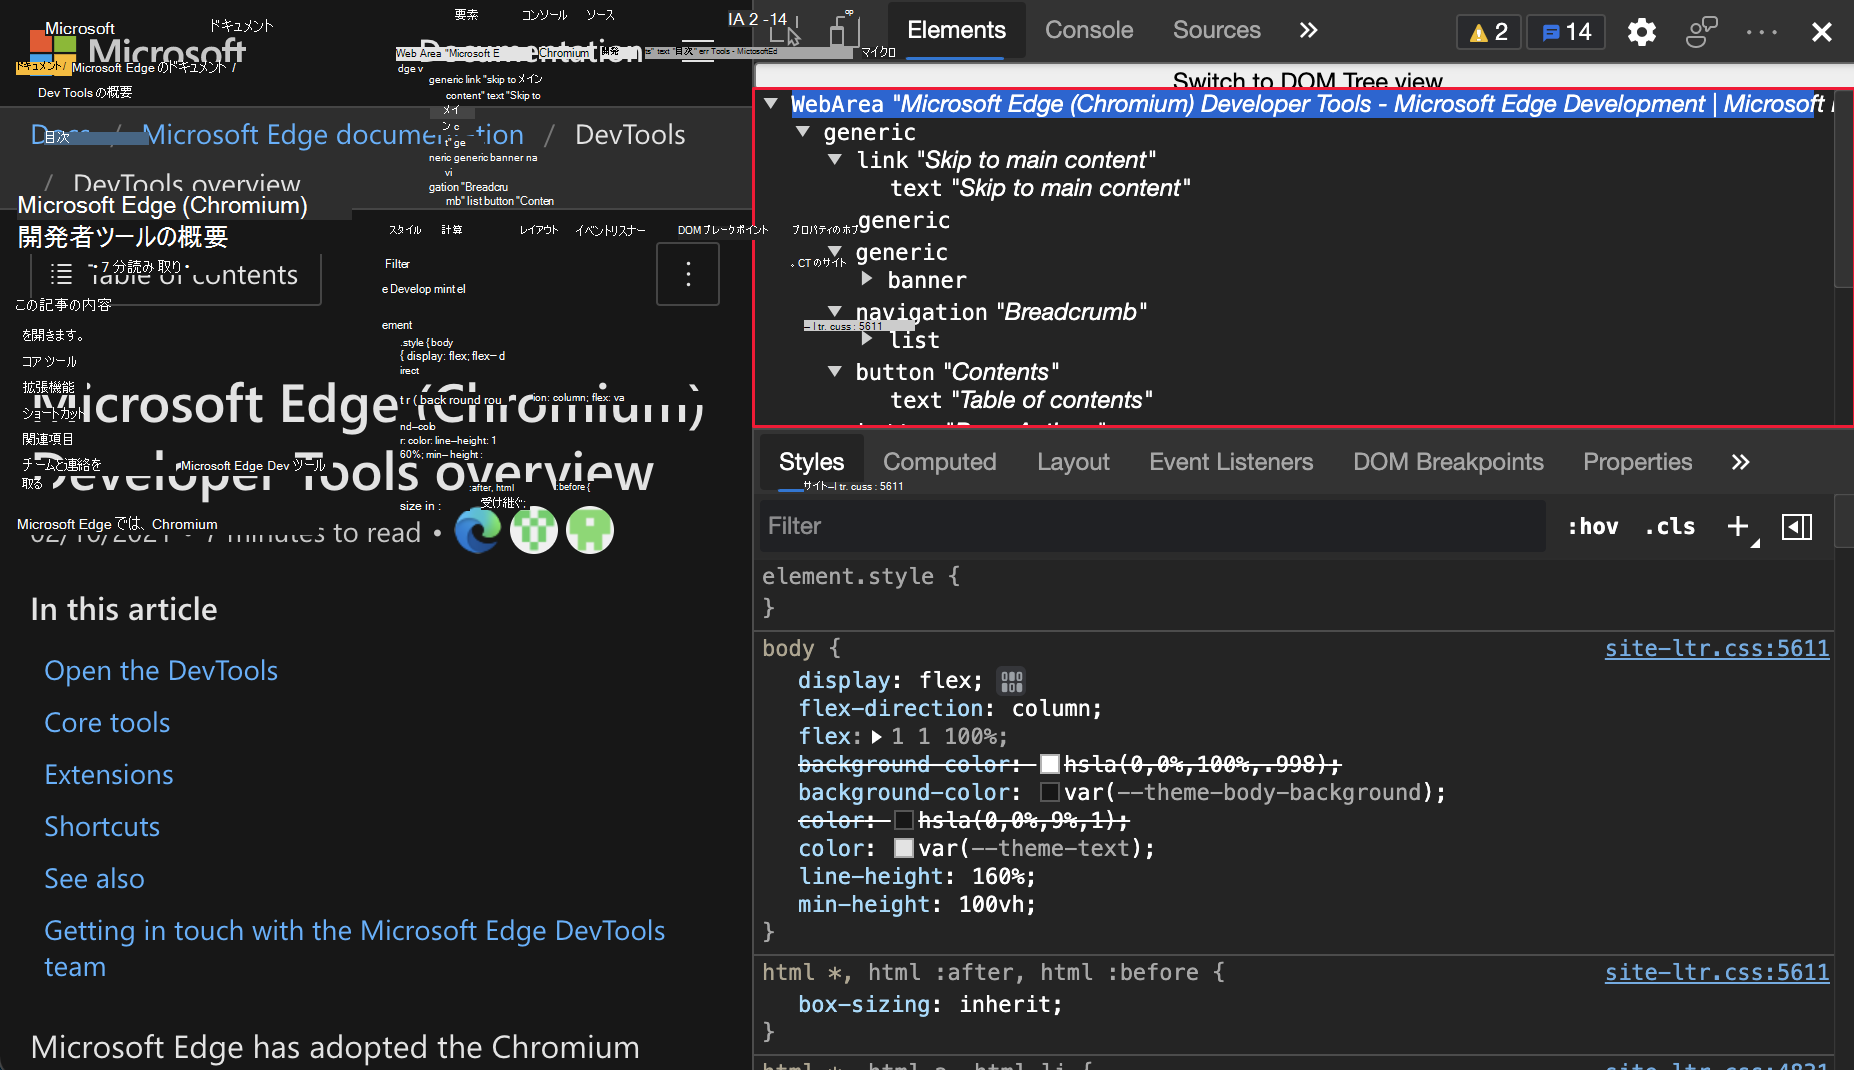Go to Shortcuts section link
The width and height of the screenshot is (1854, 1070).
[x=102, y=826]
